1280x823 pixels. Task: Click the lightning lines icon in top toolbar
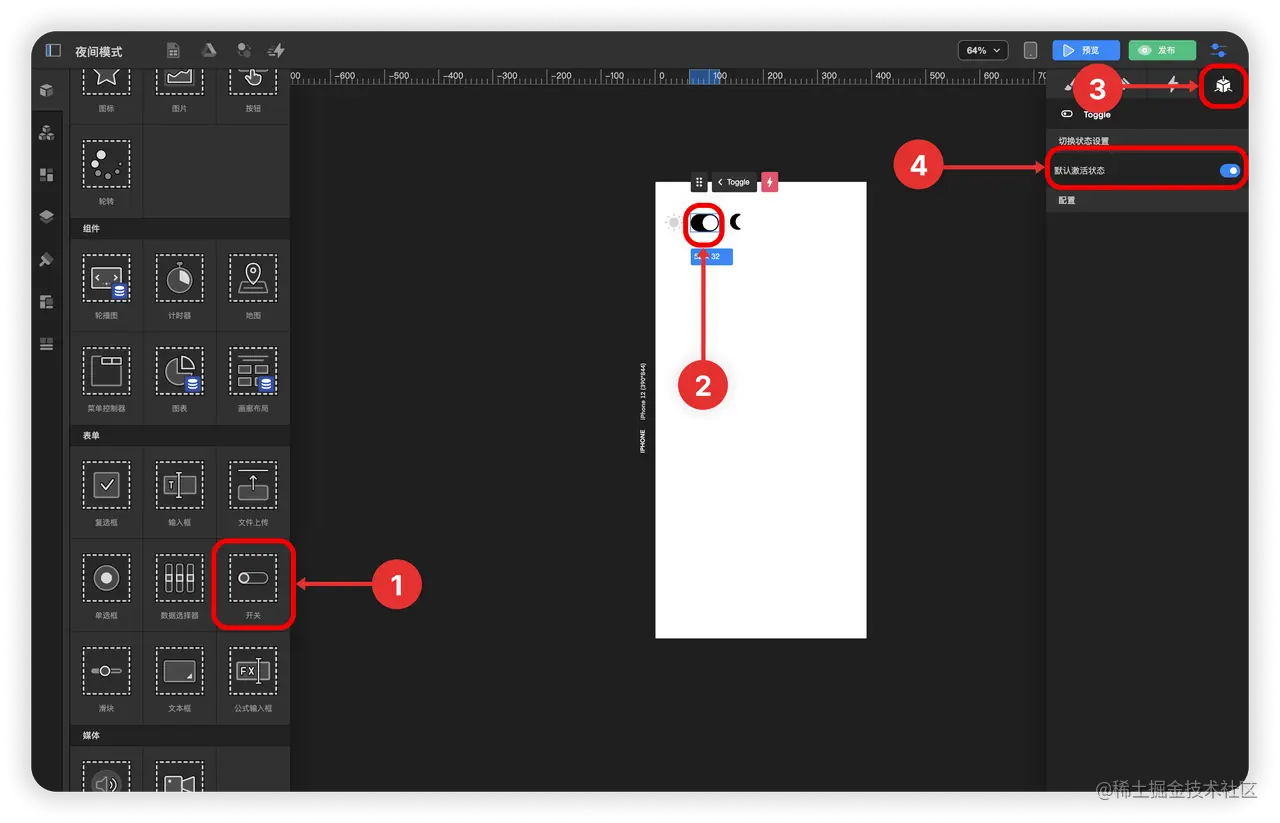pyautogui.click(x=276, y=51)
